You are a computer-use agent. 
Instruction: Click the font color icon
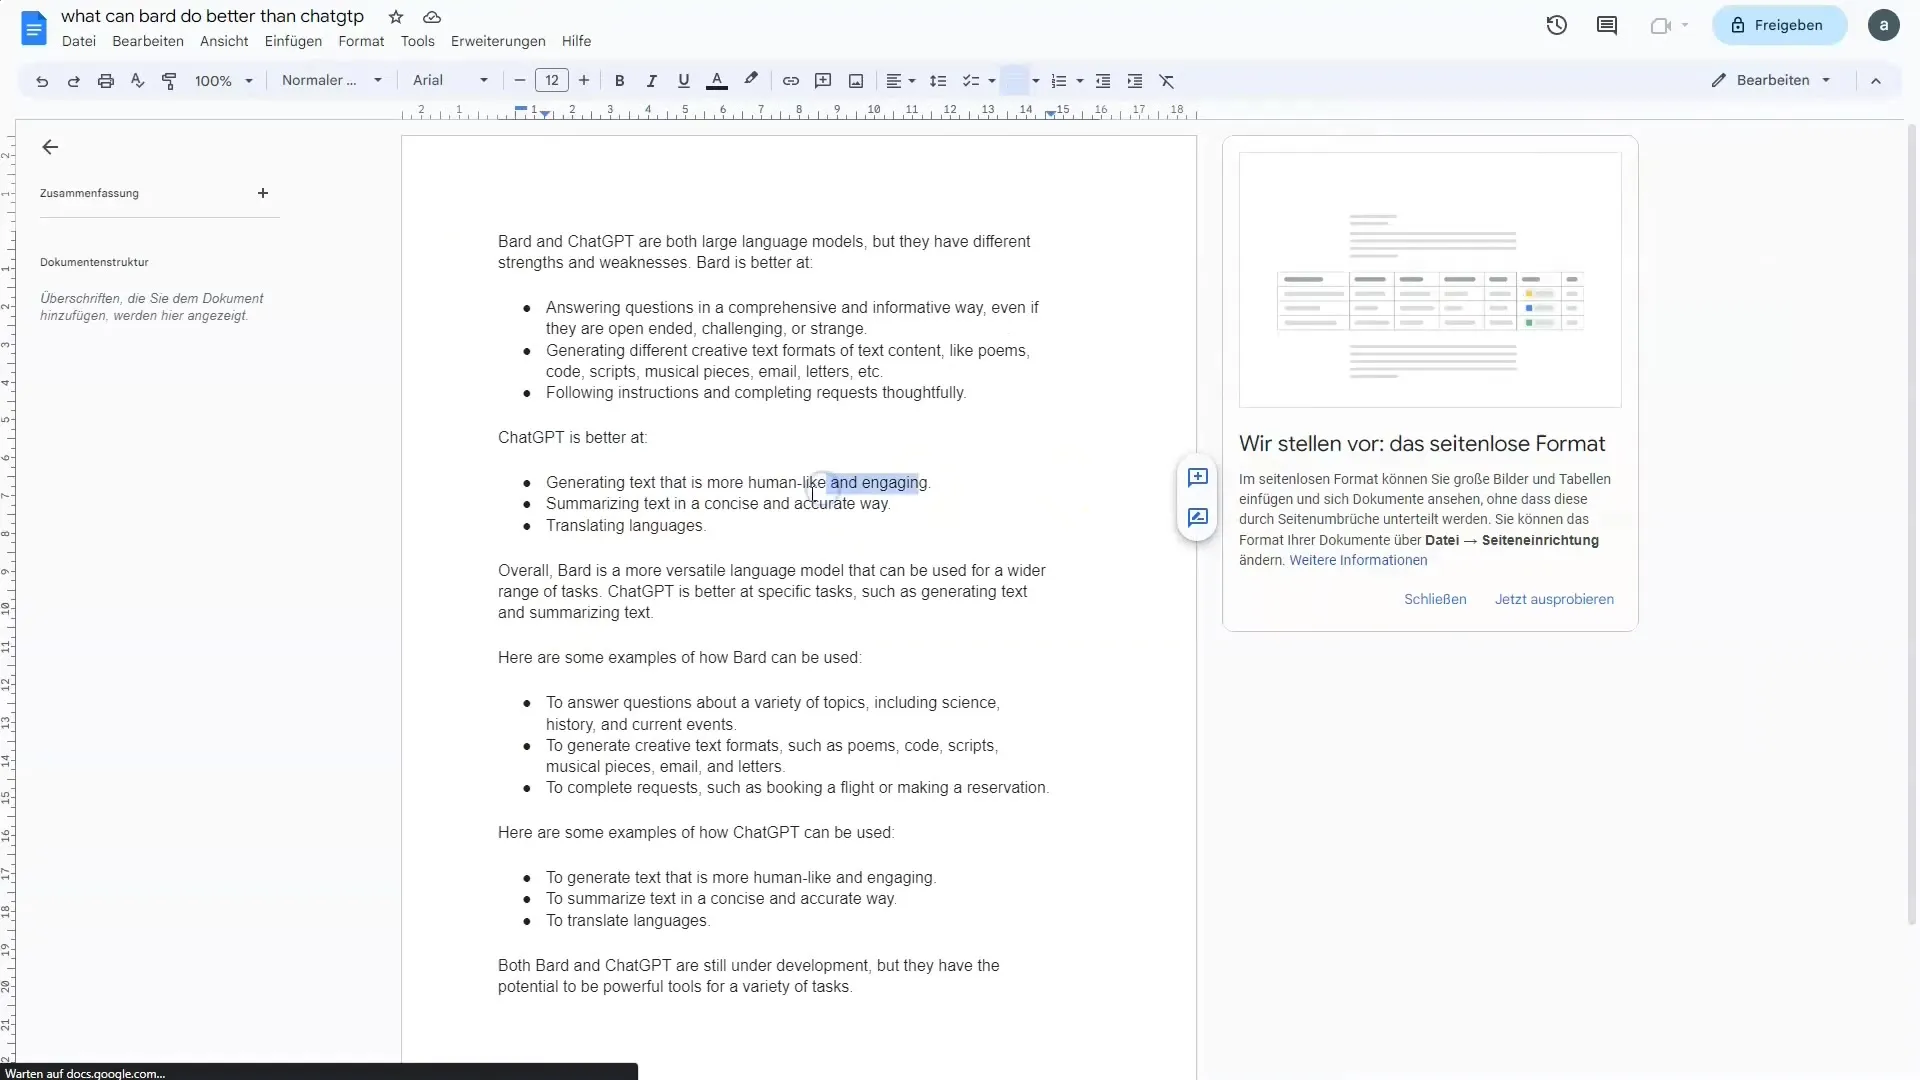pyautogui.click(x=716, y=80)
